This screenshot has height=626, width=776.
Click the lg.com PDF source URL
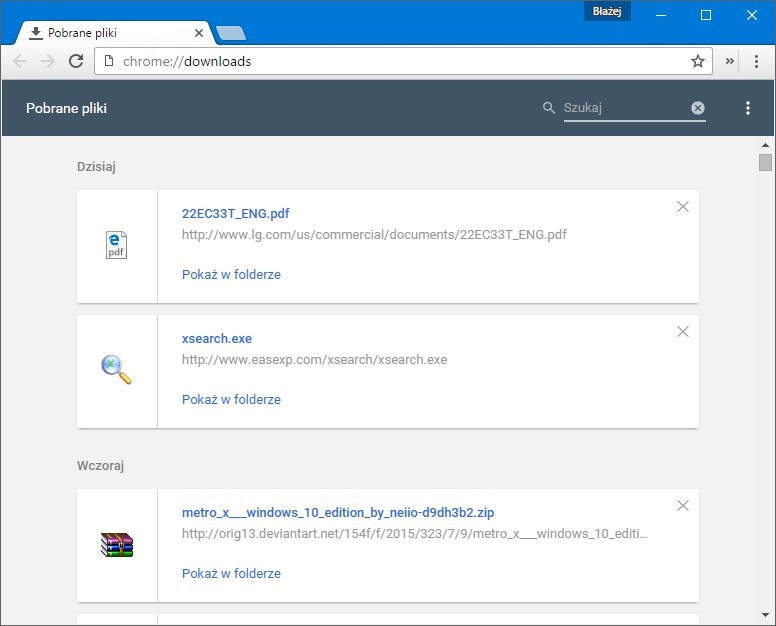point(374,234)
